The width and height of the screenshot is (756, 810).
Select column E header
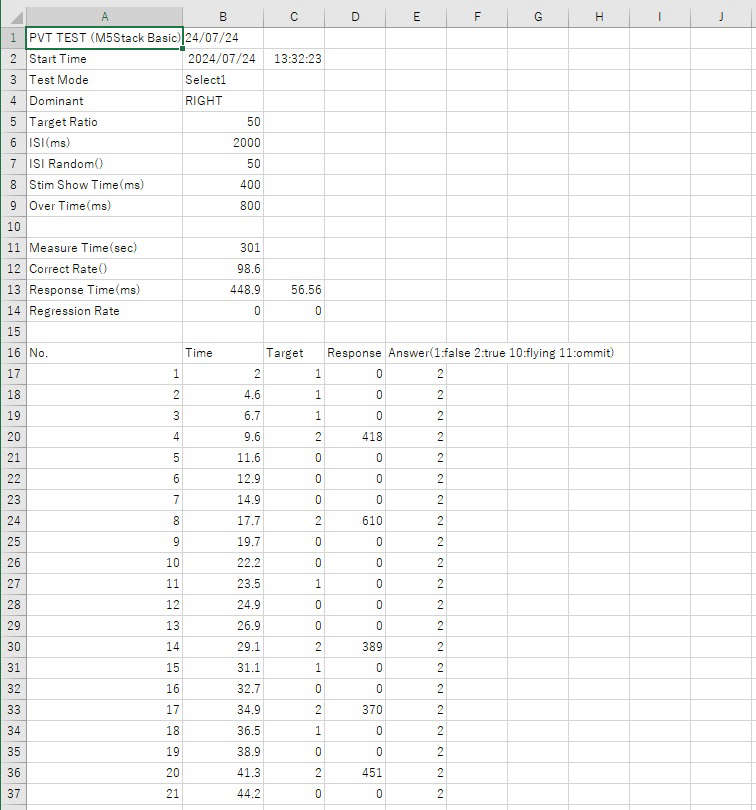click(x=416, y=17)
